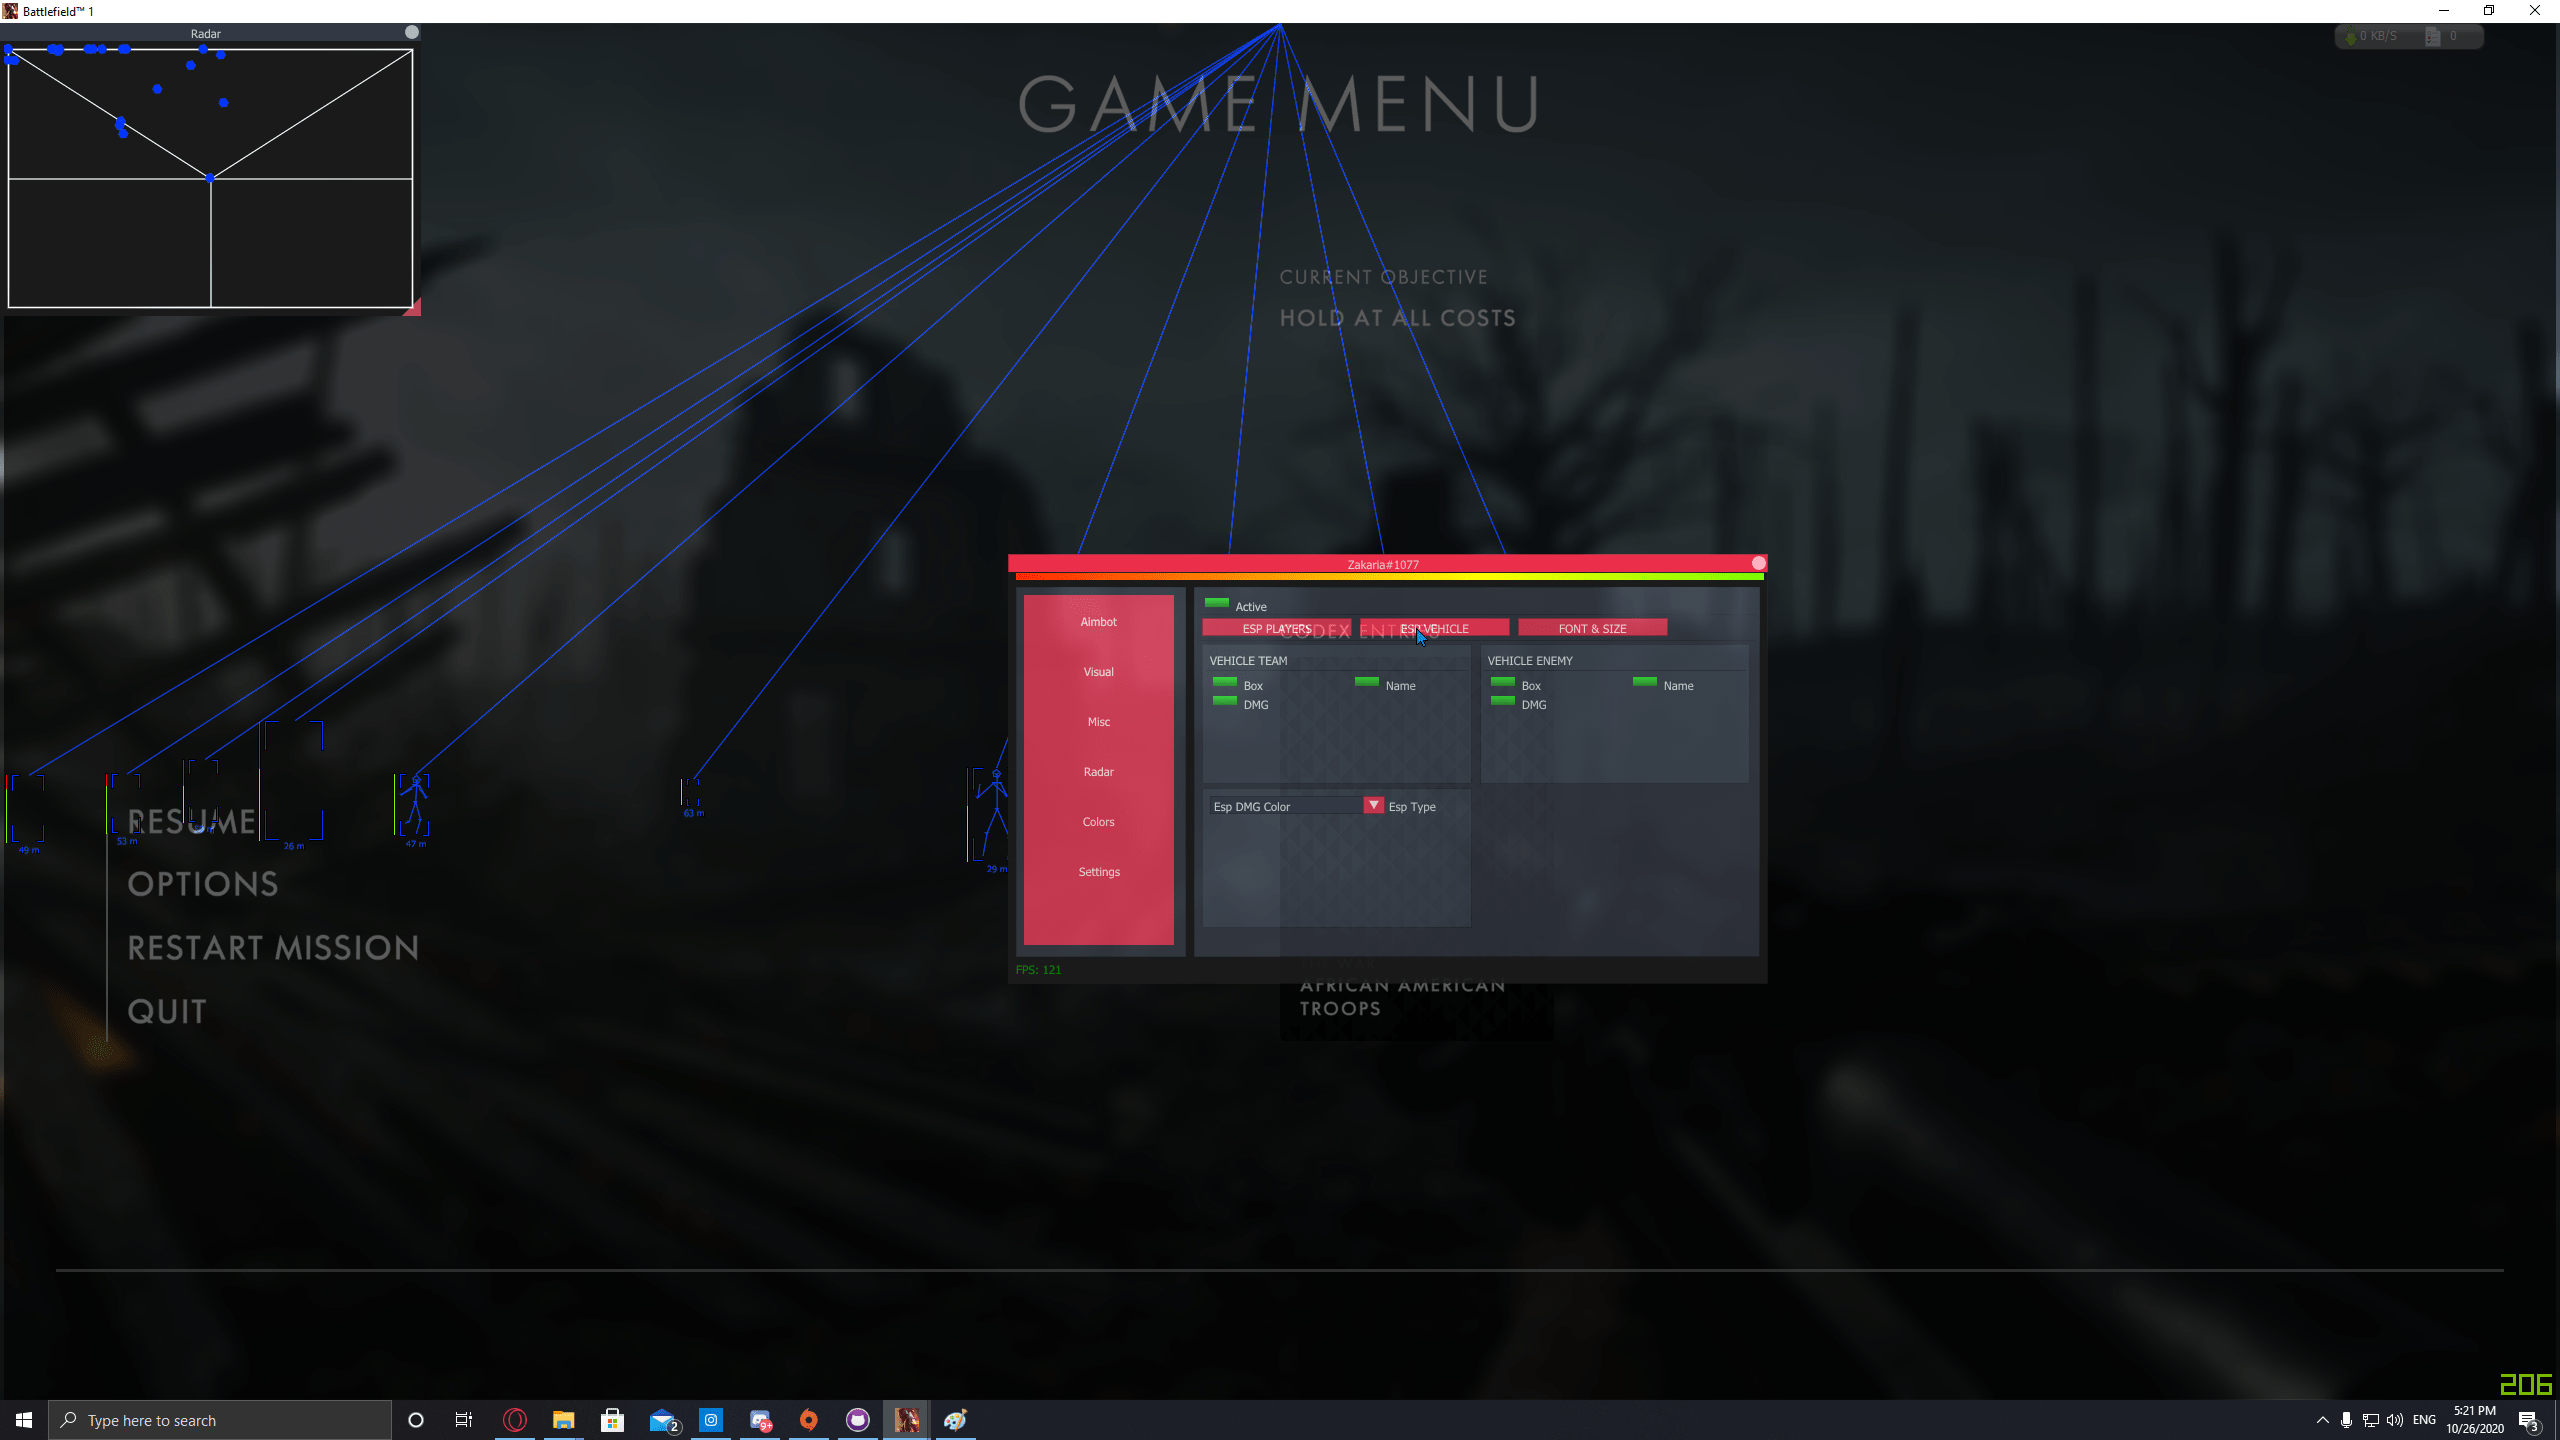
Task: Open the Paint palette taskbar icon
Action: click(956, 1420)
